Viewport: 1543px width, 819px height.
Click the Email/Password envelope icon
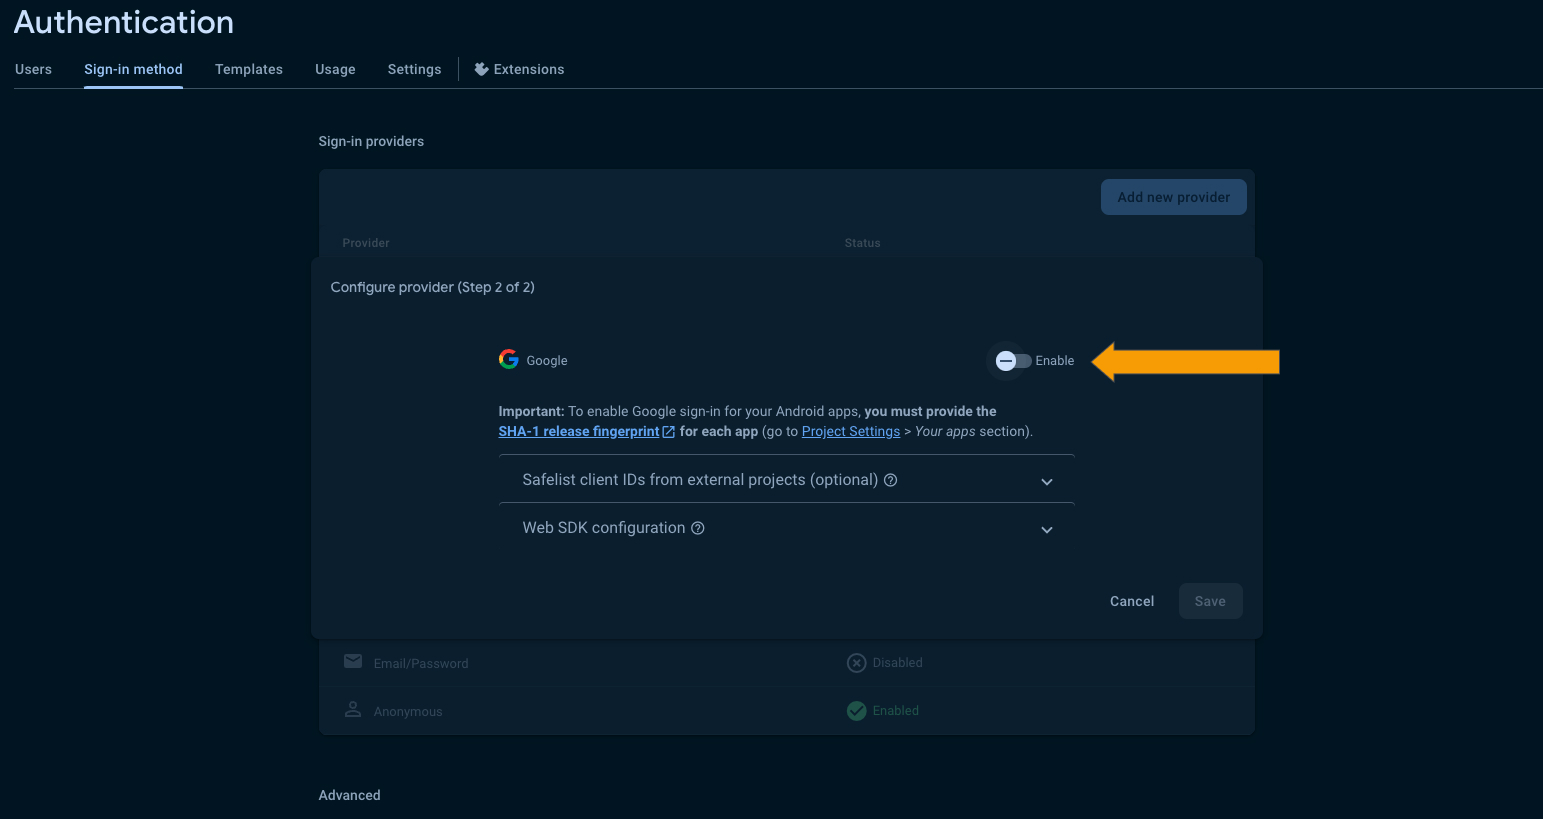(x=353, y=661)
